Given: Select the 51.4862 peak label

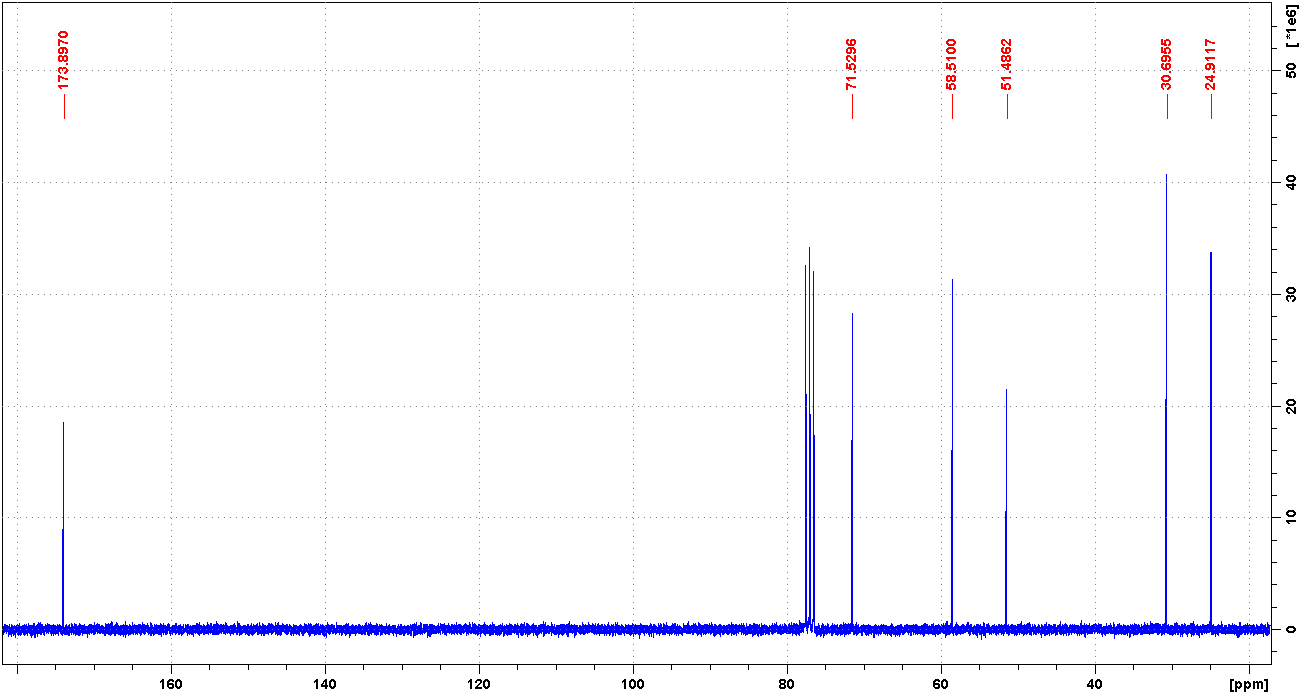Looking at the screenshot, I should (1007, 65).
